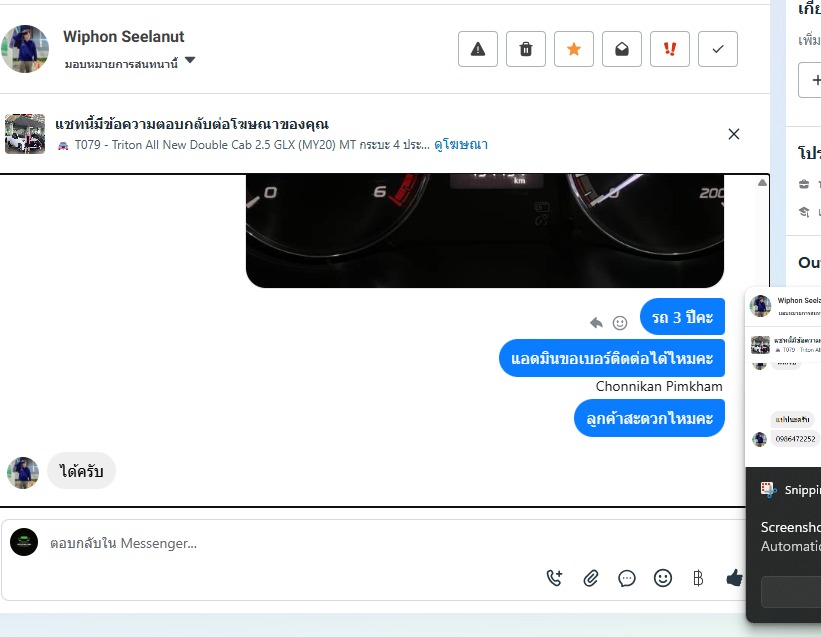The width and height of the screenshot is (821, 637).
Task: Start a call with phone-plus icon
Action: (x=554, y=578)
